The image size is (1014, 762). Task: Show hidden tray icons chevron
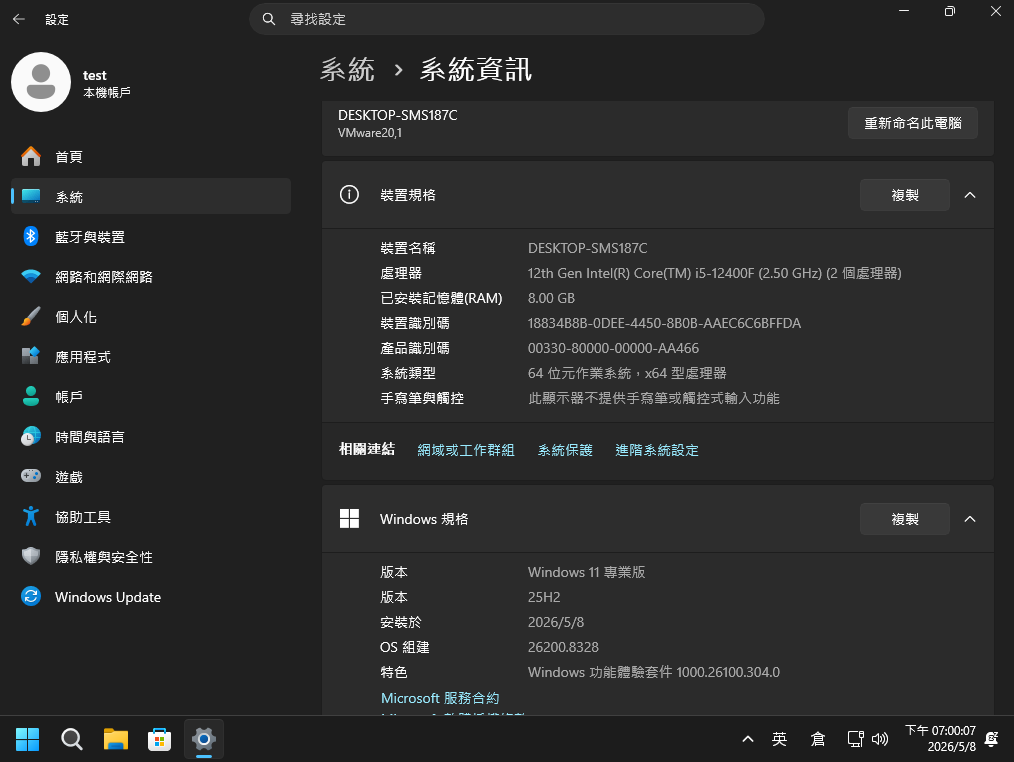(x=748, y=739)
